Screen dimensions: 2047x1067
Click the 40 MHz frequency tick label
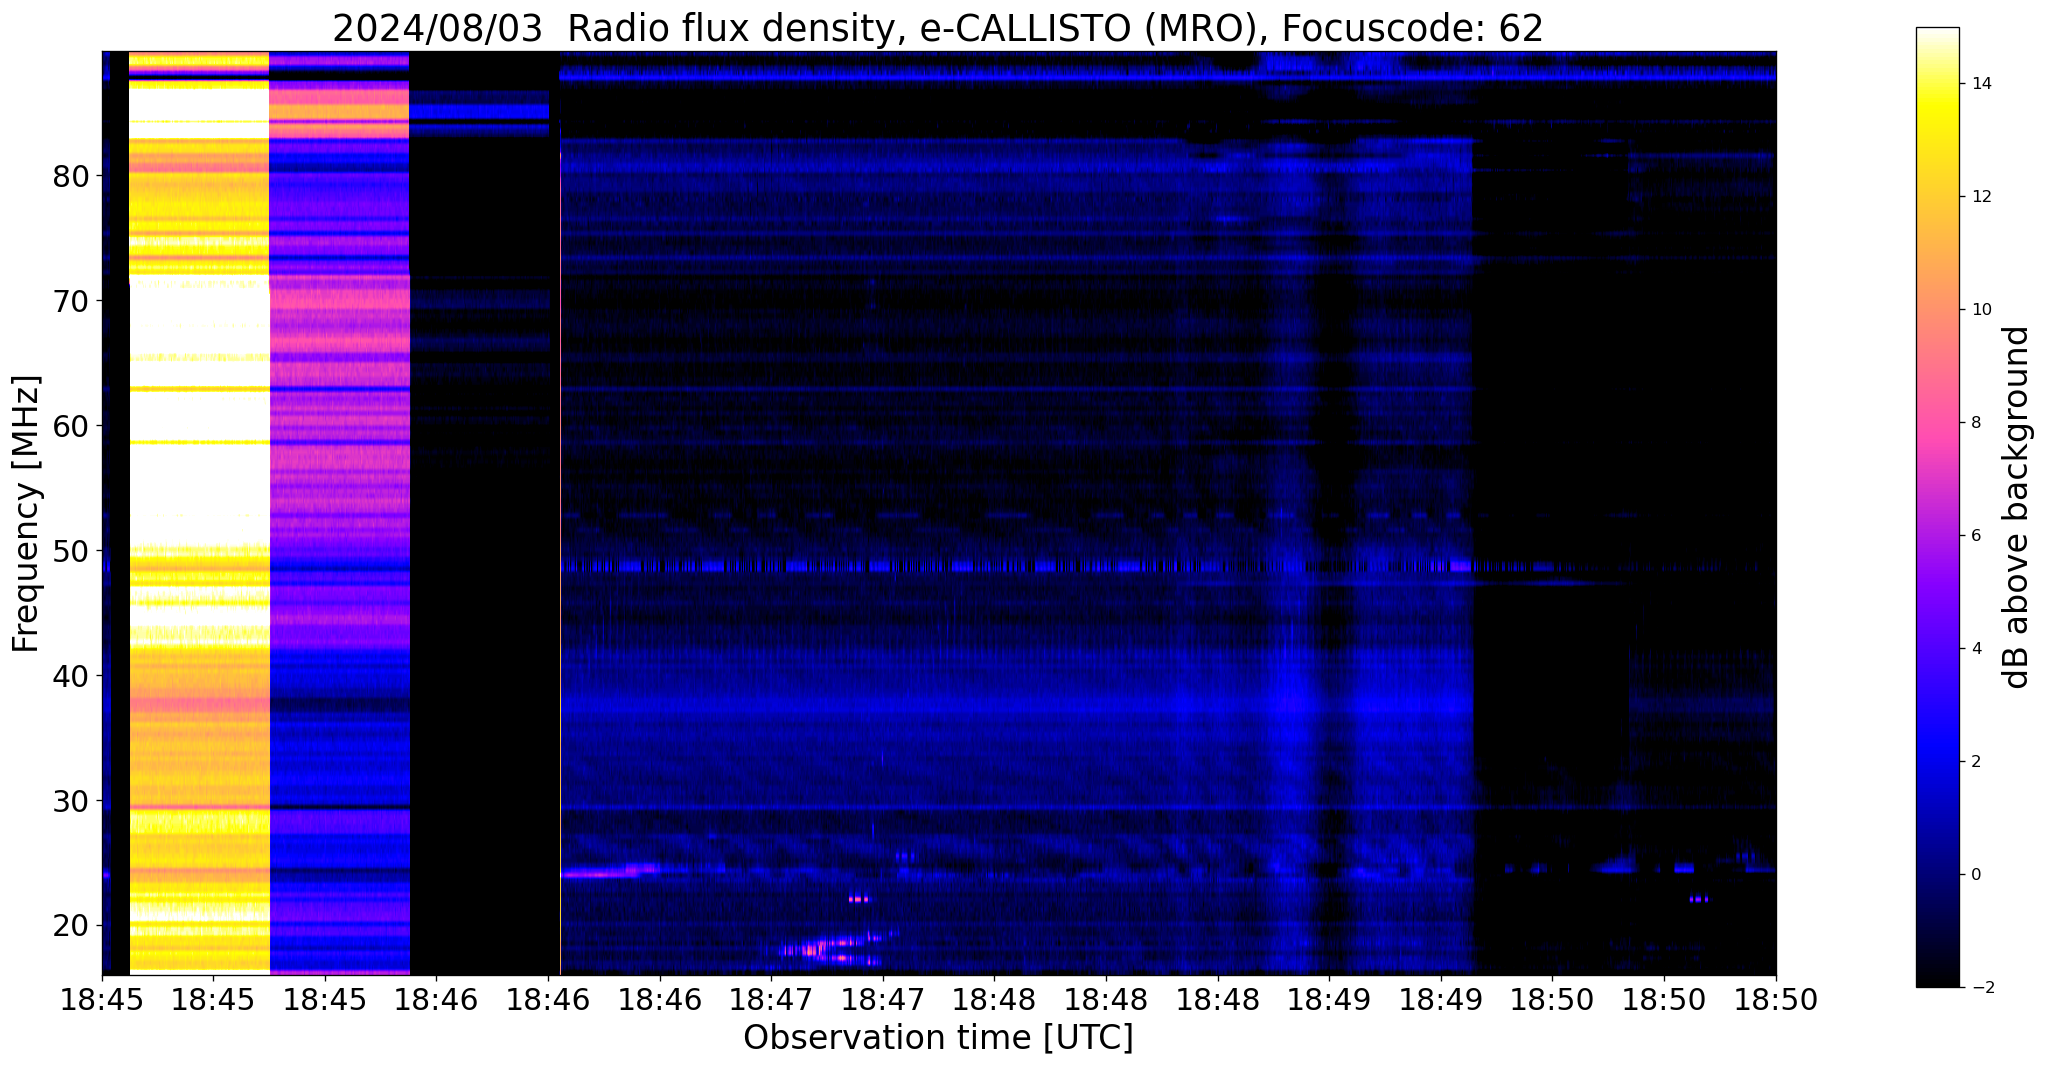[x=71, y=677]
